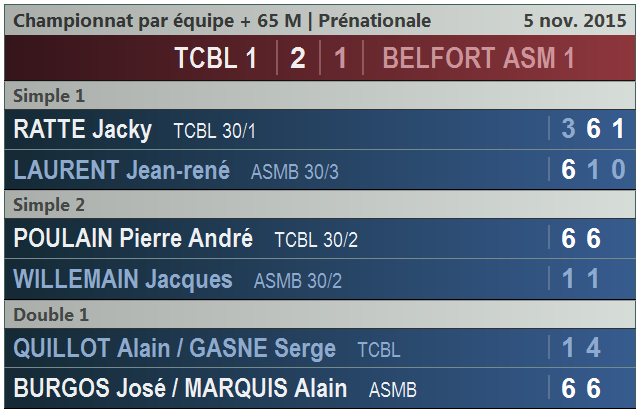639x415 pixels.
Task: Click the Simple 1 section header
Action: pyautogui.click(x=48, y=96)
